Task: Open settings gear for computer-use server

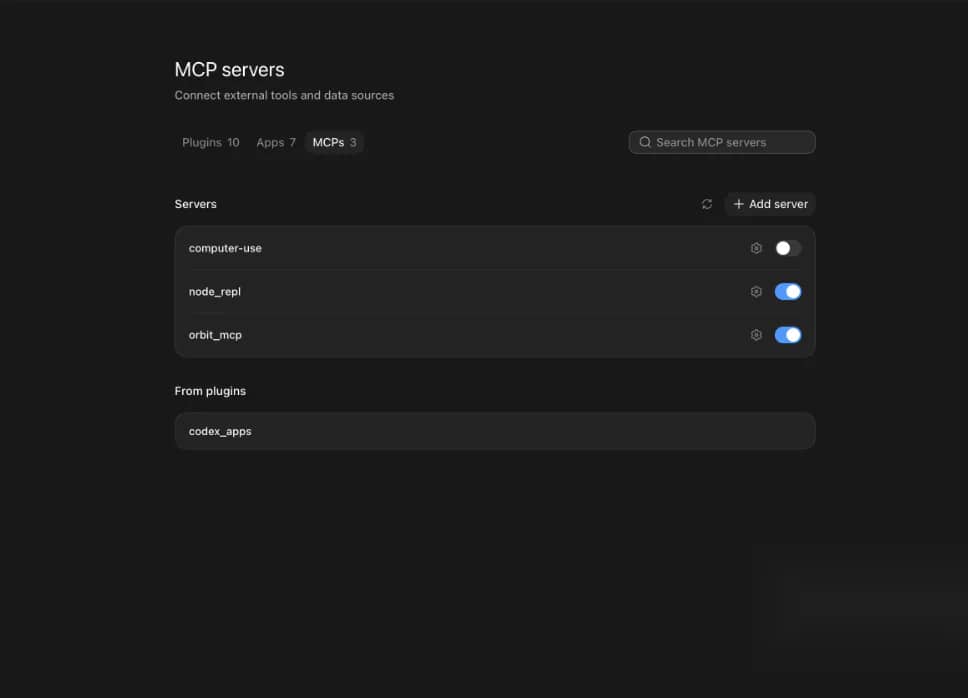Action: click(x=756, y=248)
